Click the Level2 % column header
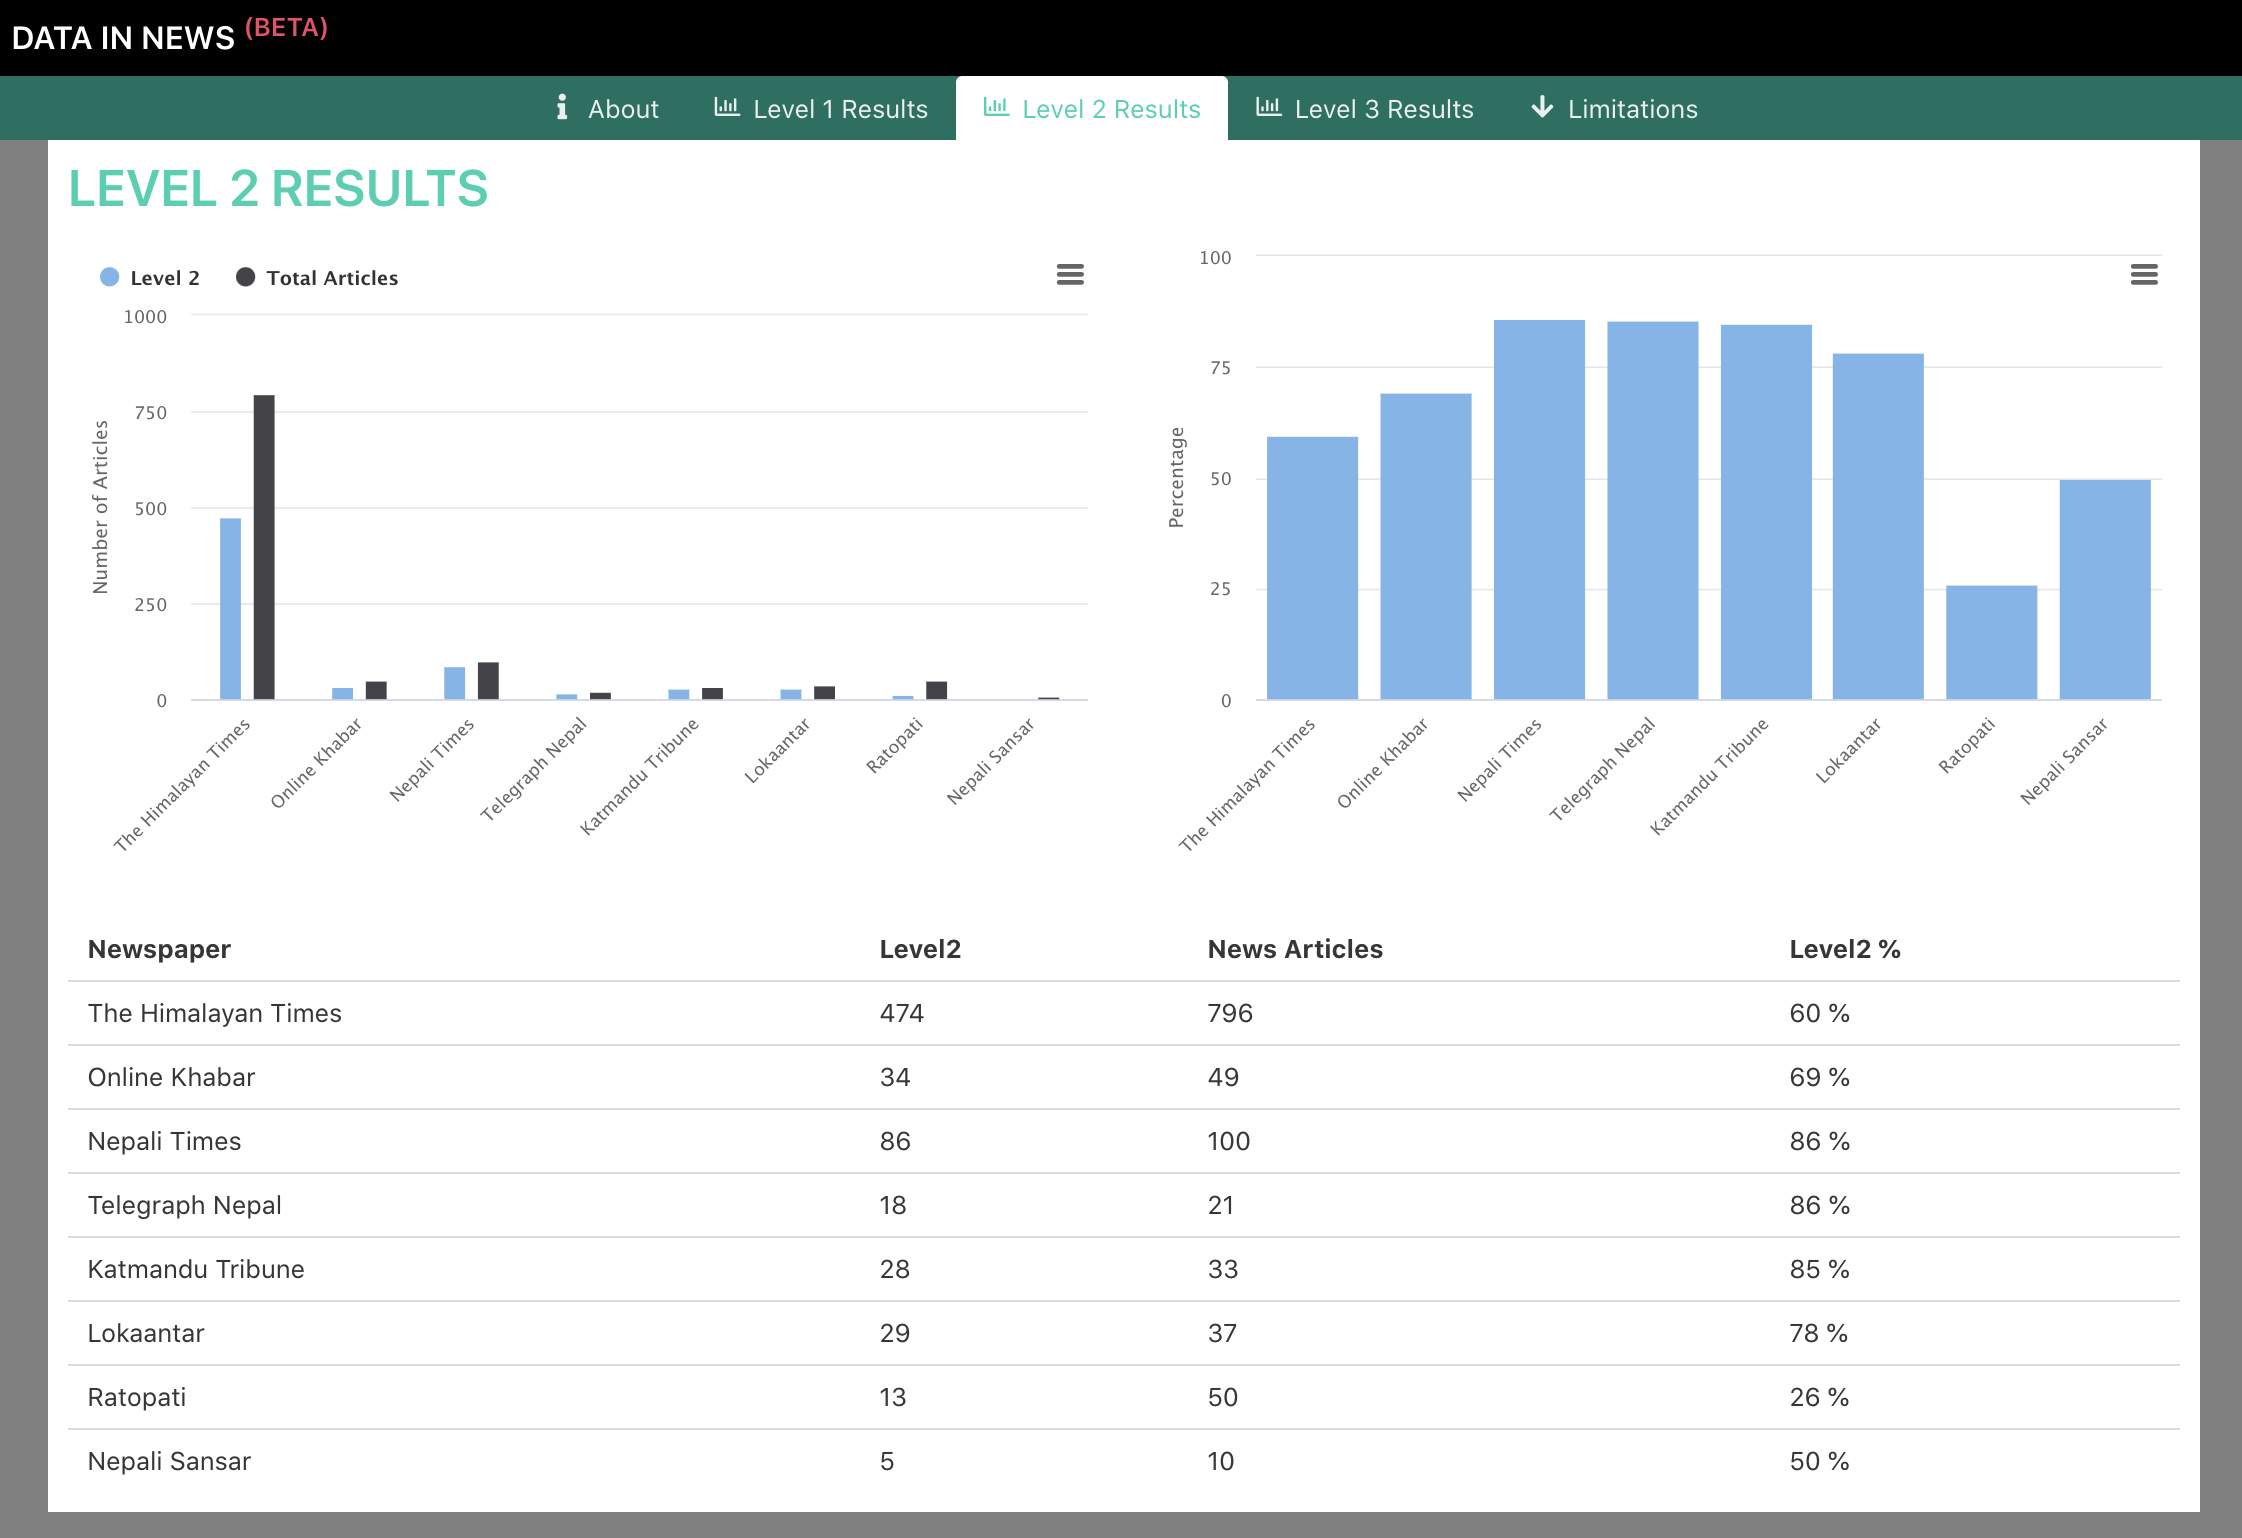The image size is (2242, 1538). coord(1845,949)
